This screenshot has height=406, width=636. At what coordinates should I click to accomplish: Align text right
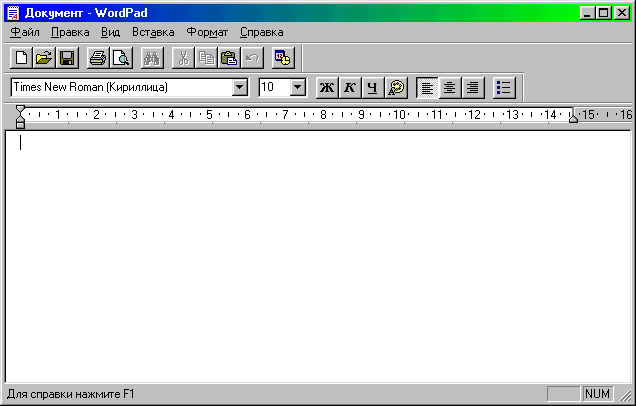473,87
